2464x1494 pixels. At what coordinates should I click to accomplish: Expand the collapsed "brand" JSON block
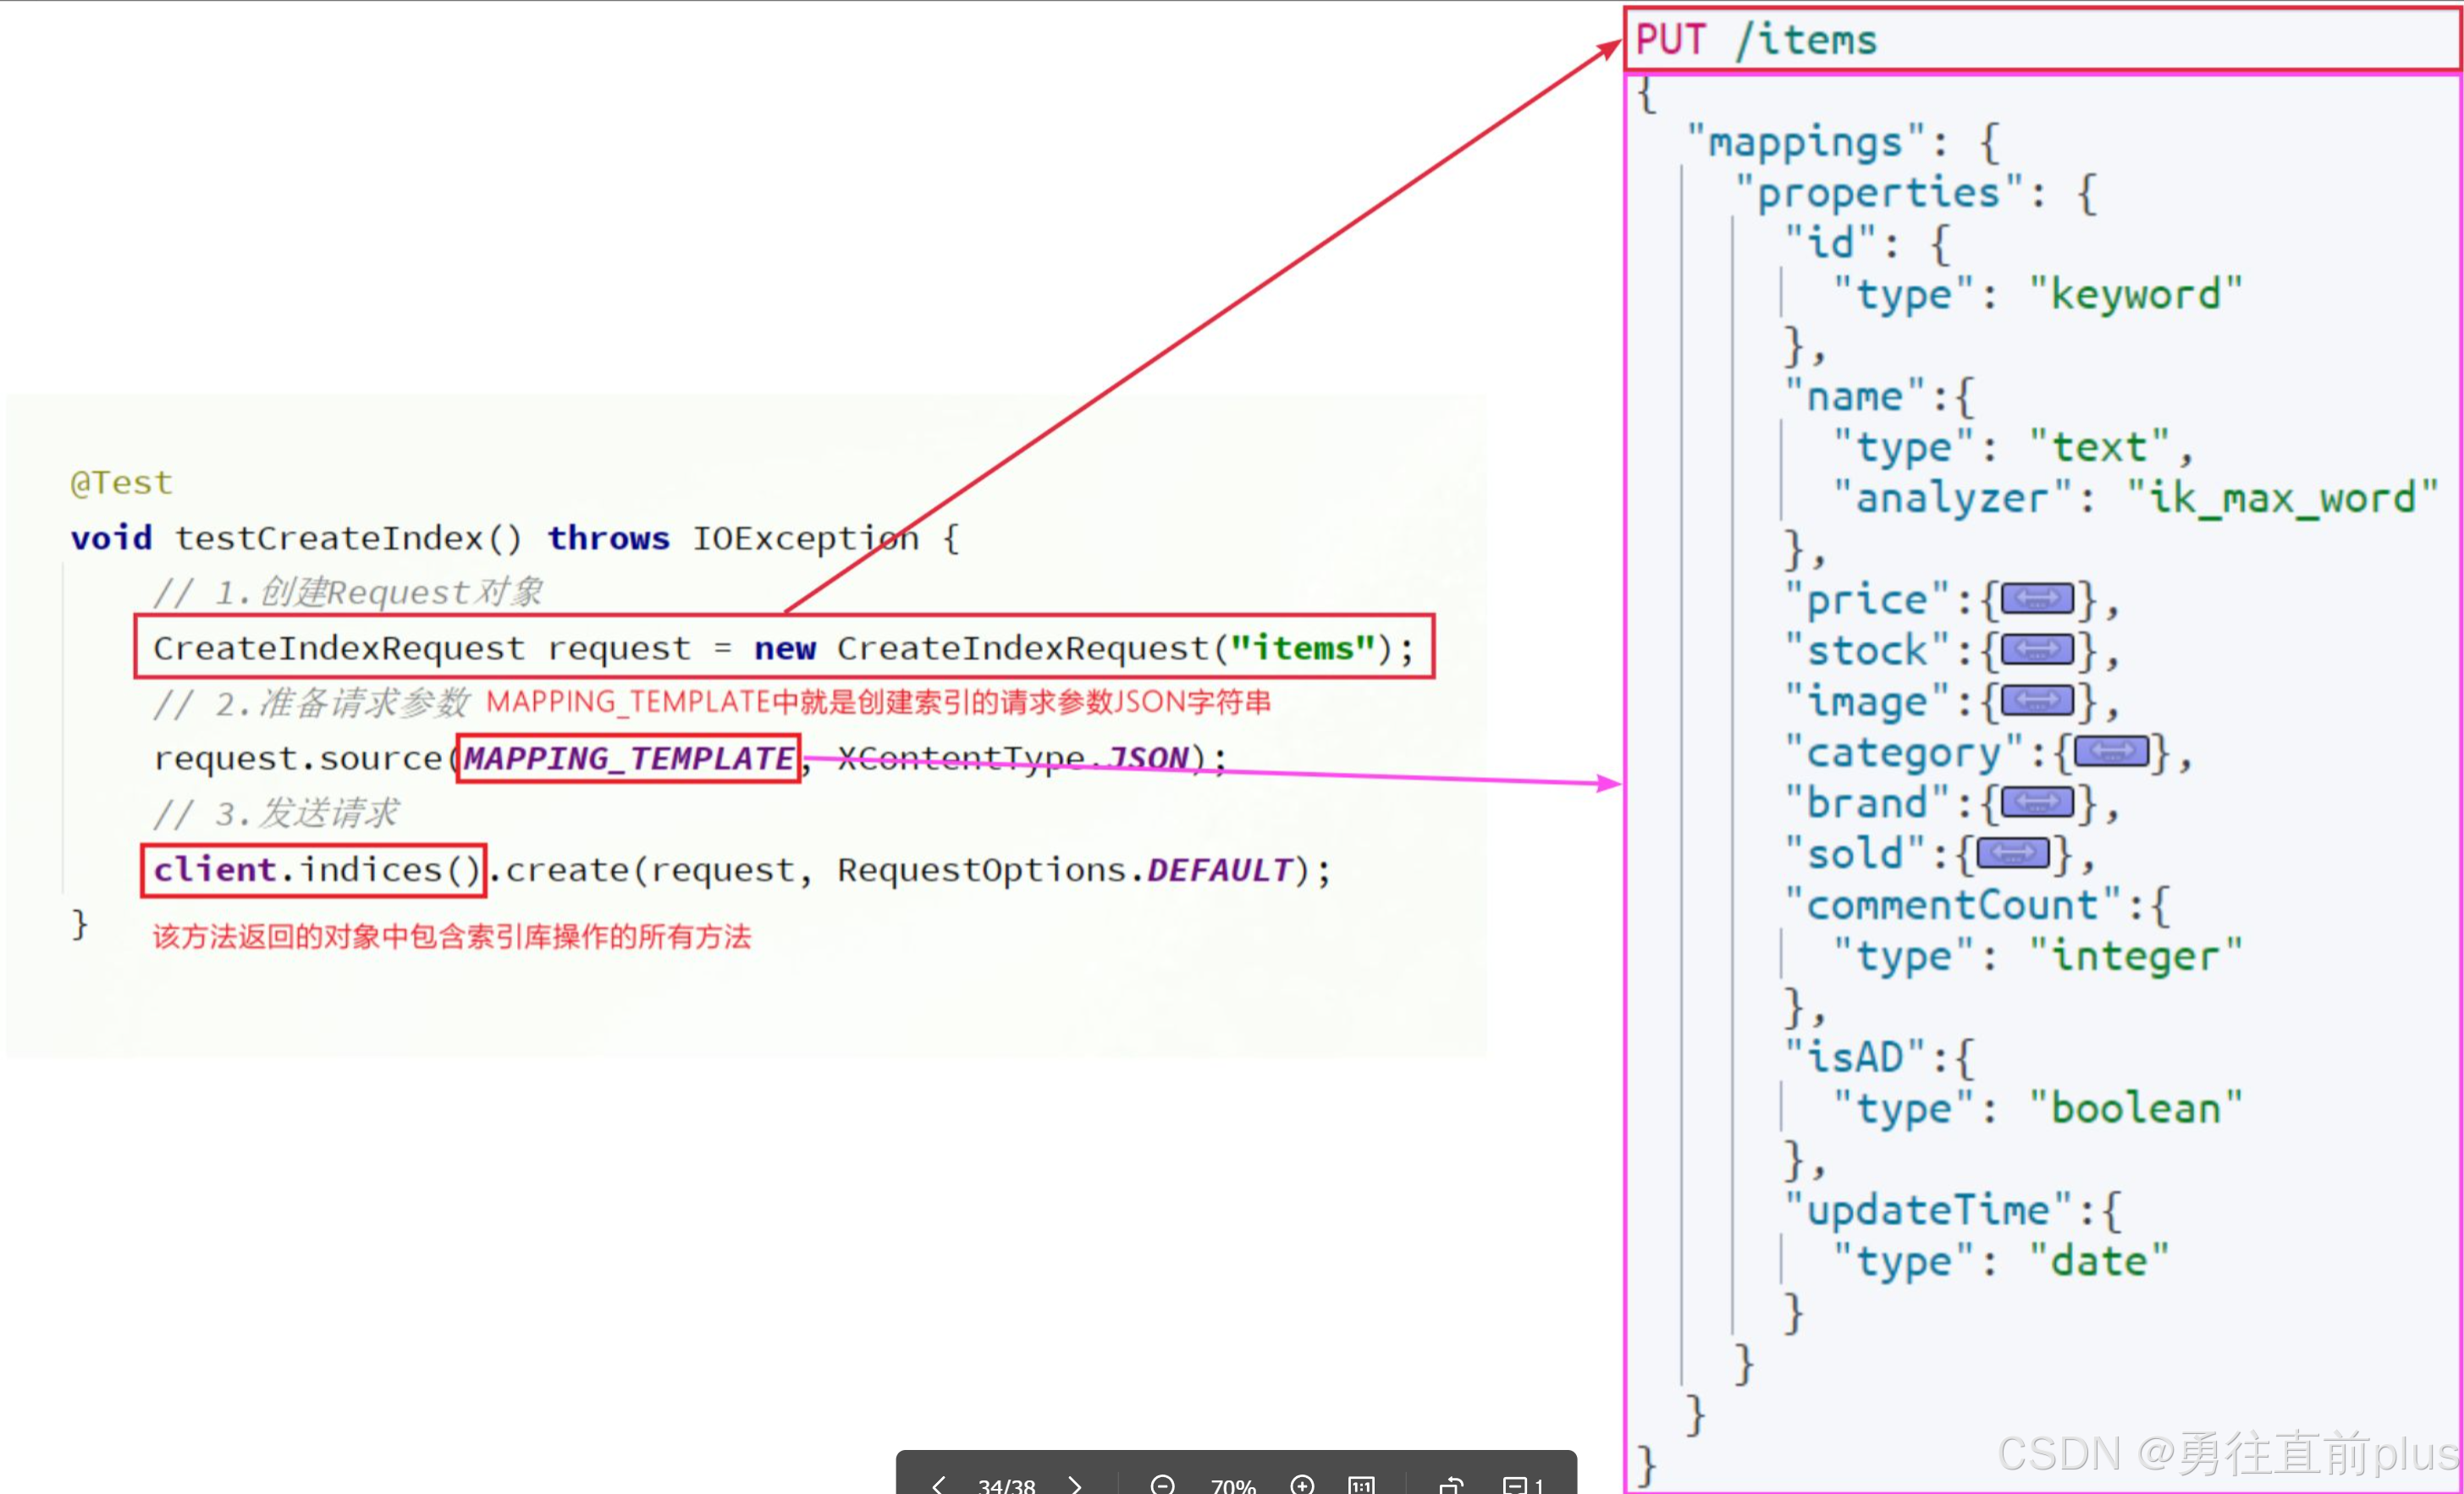(2037, 803)
